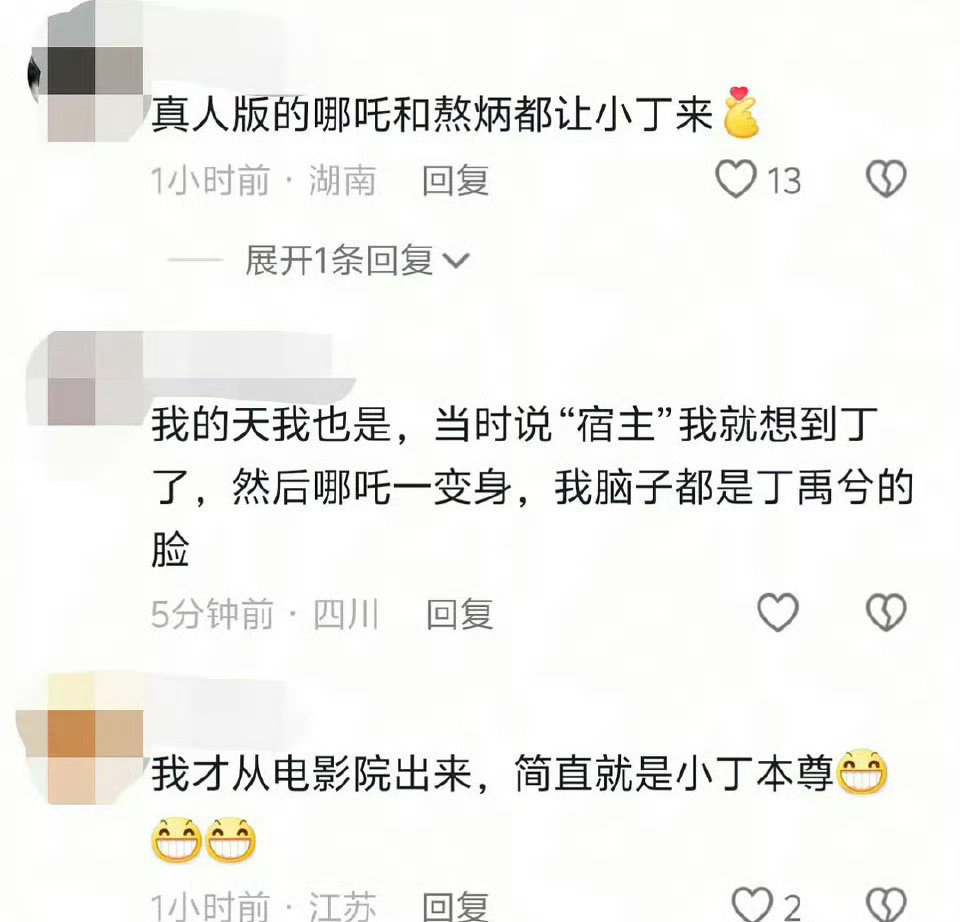Select comment text 真人版的哪吒和熬炳都让小丁来
960x922 pixels.
(432, 114)
